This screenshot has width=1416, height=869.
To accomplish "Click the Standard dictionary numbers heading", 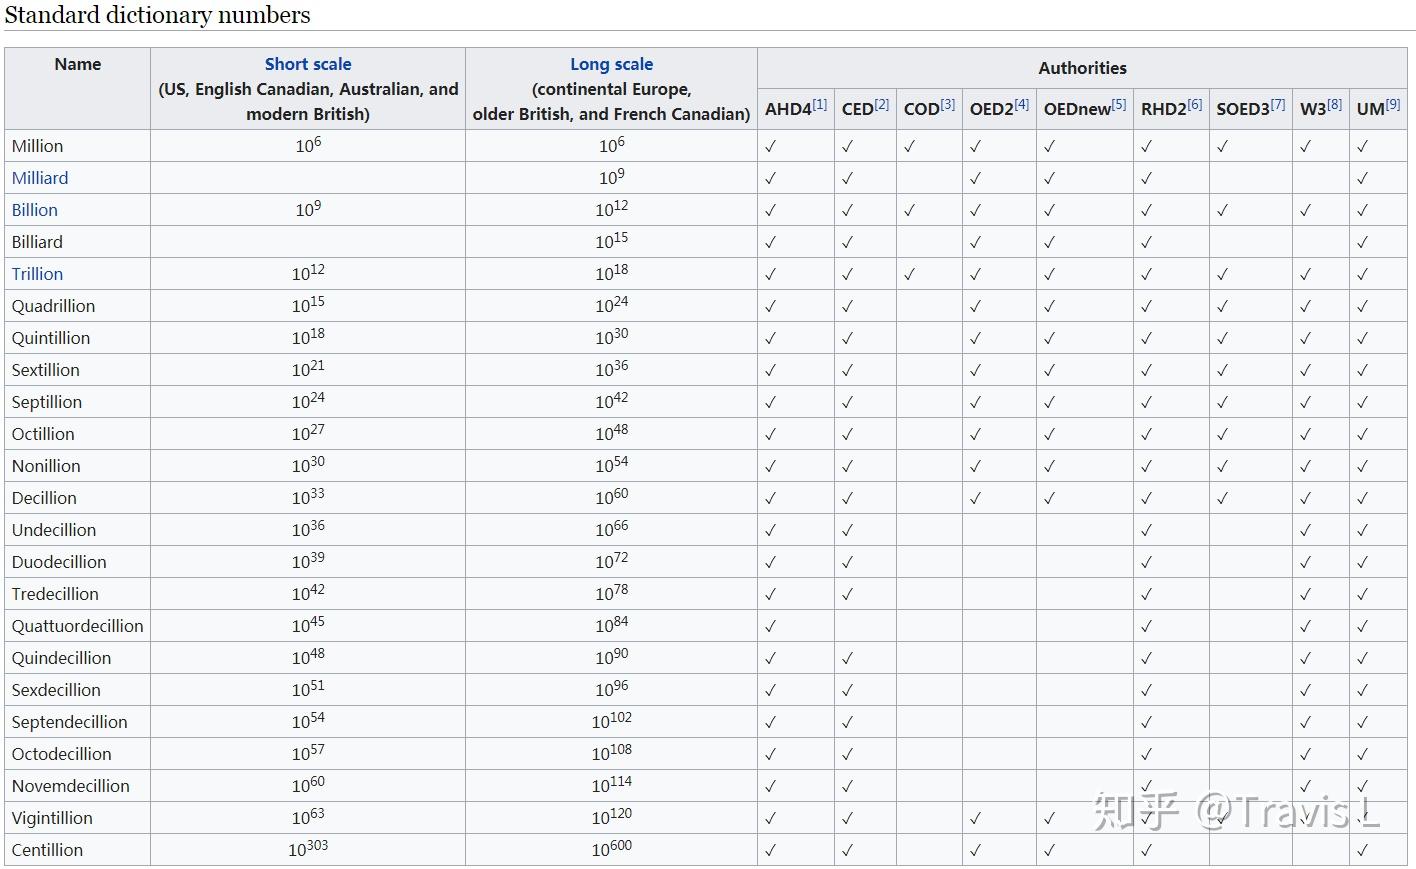I will tap(157, 15).
